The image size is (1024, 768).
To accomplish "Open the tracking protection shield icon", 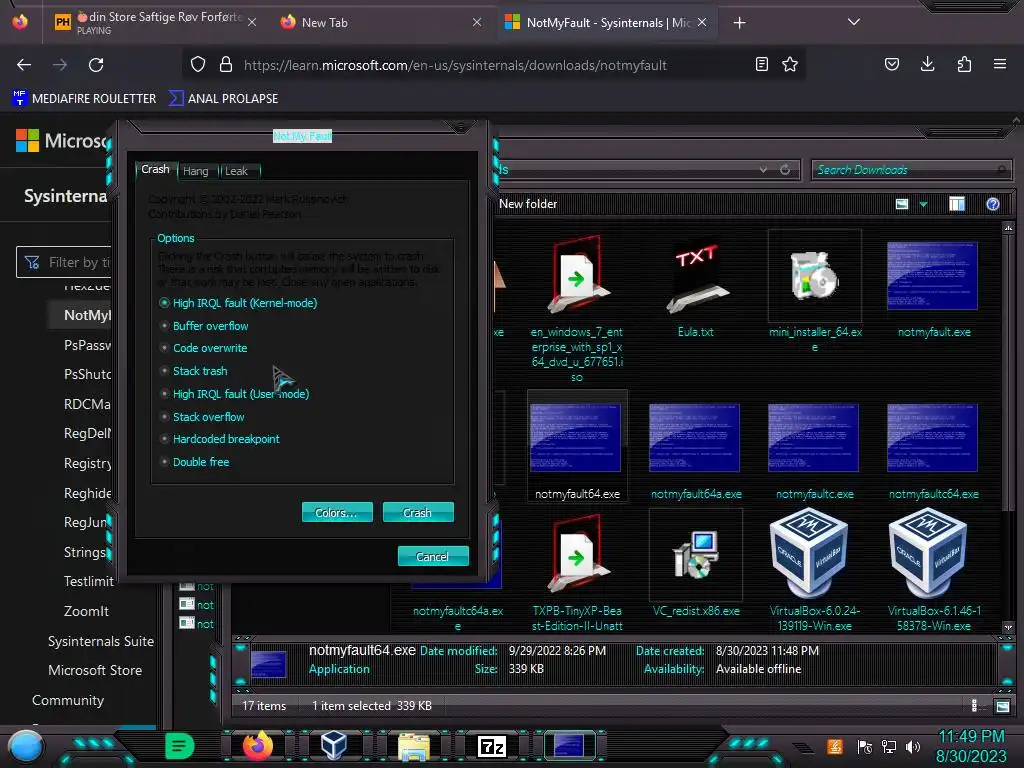I will (x=198, y=65).
